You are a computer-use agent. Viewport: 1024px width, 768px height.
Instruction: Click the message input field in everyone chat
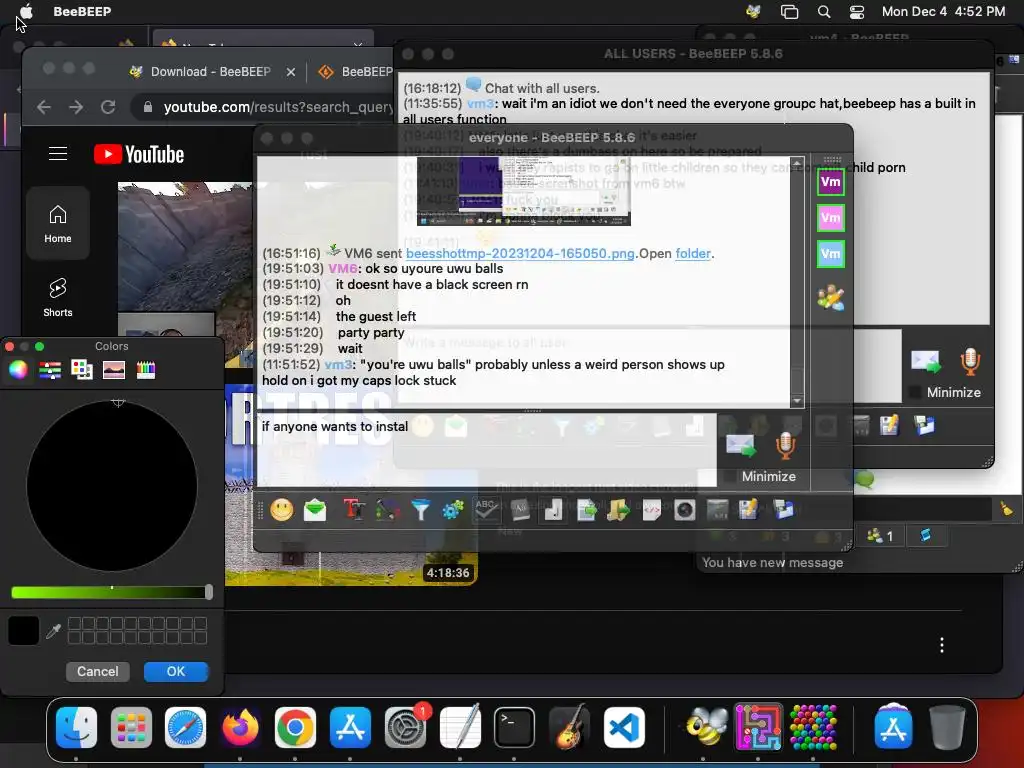(x=486, y=450)
